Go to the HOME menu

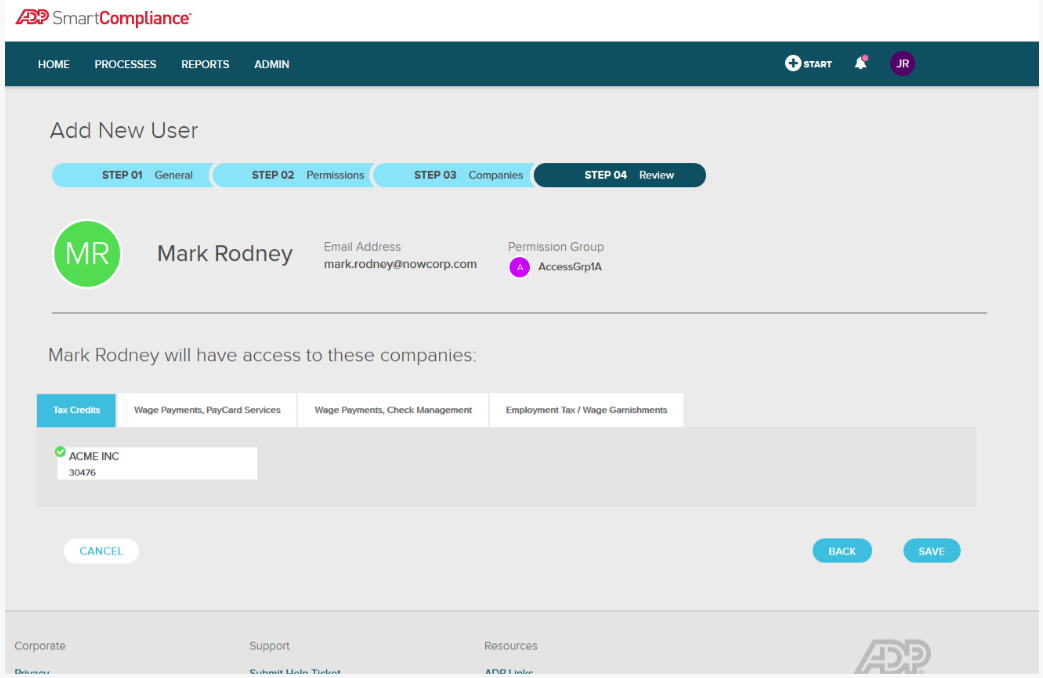pyautogui.click(x=54, y=64)
